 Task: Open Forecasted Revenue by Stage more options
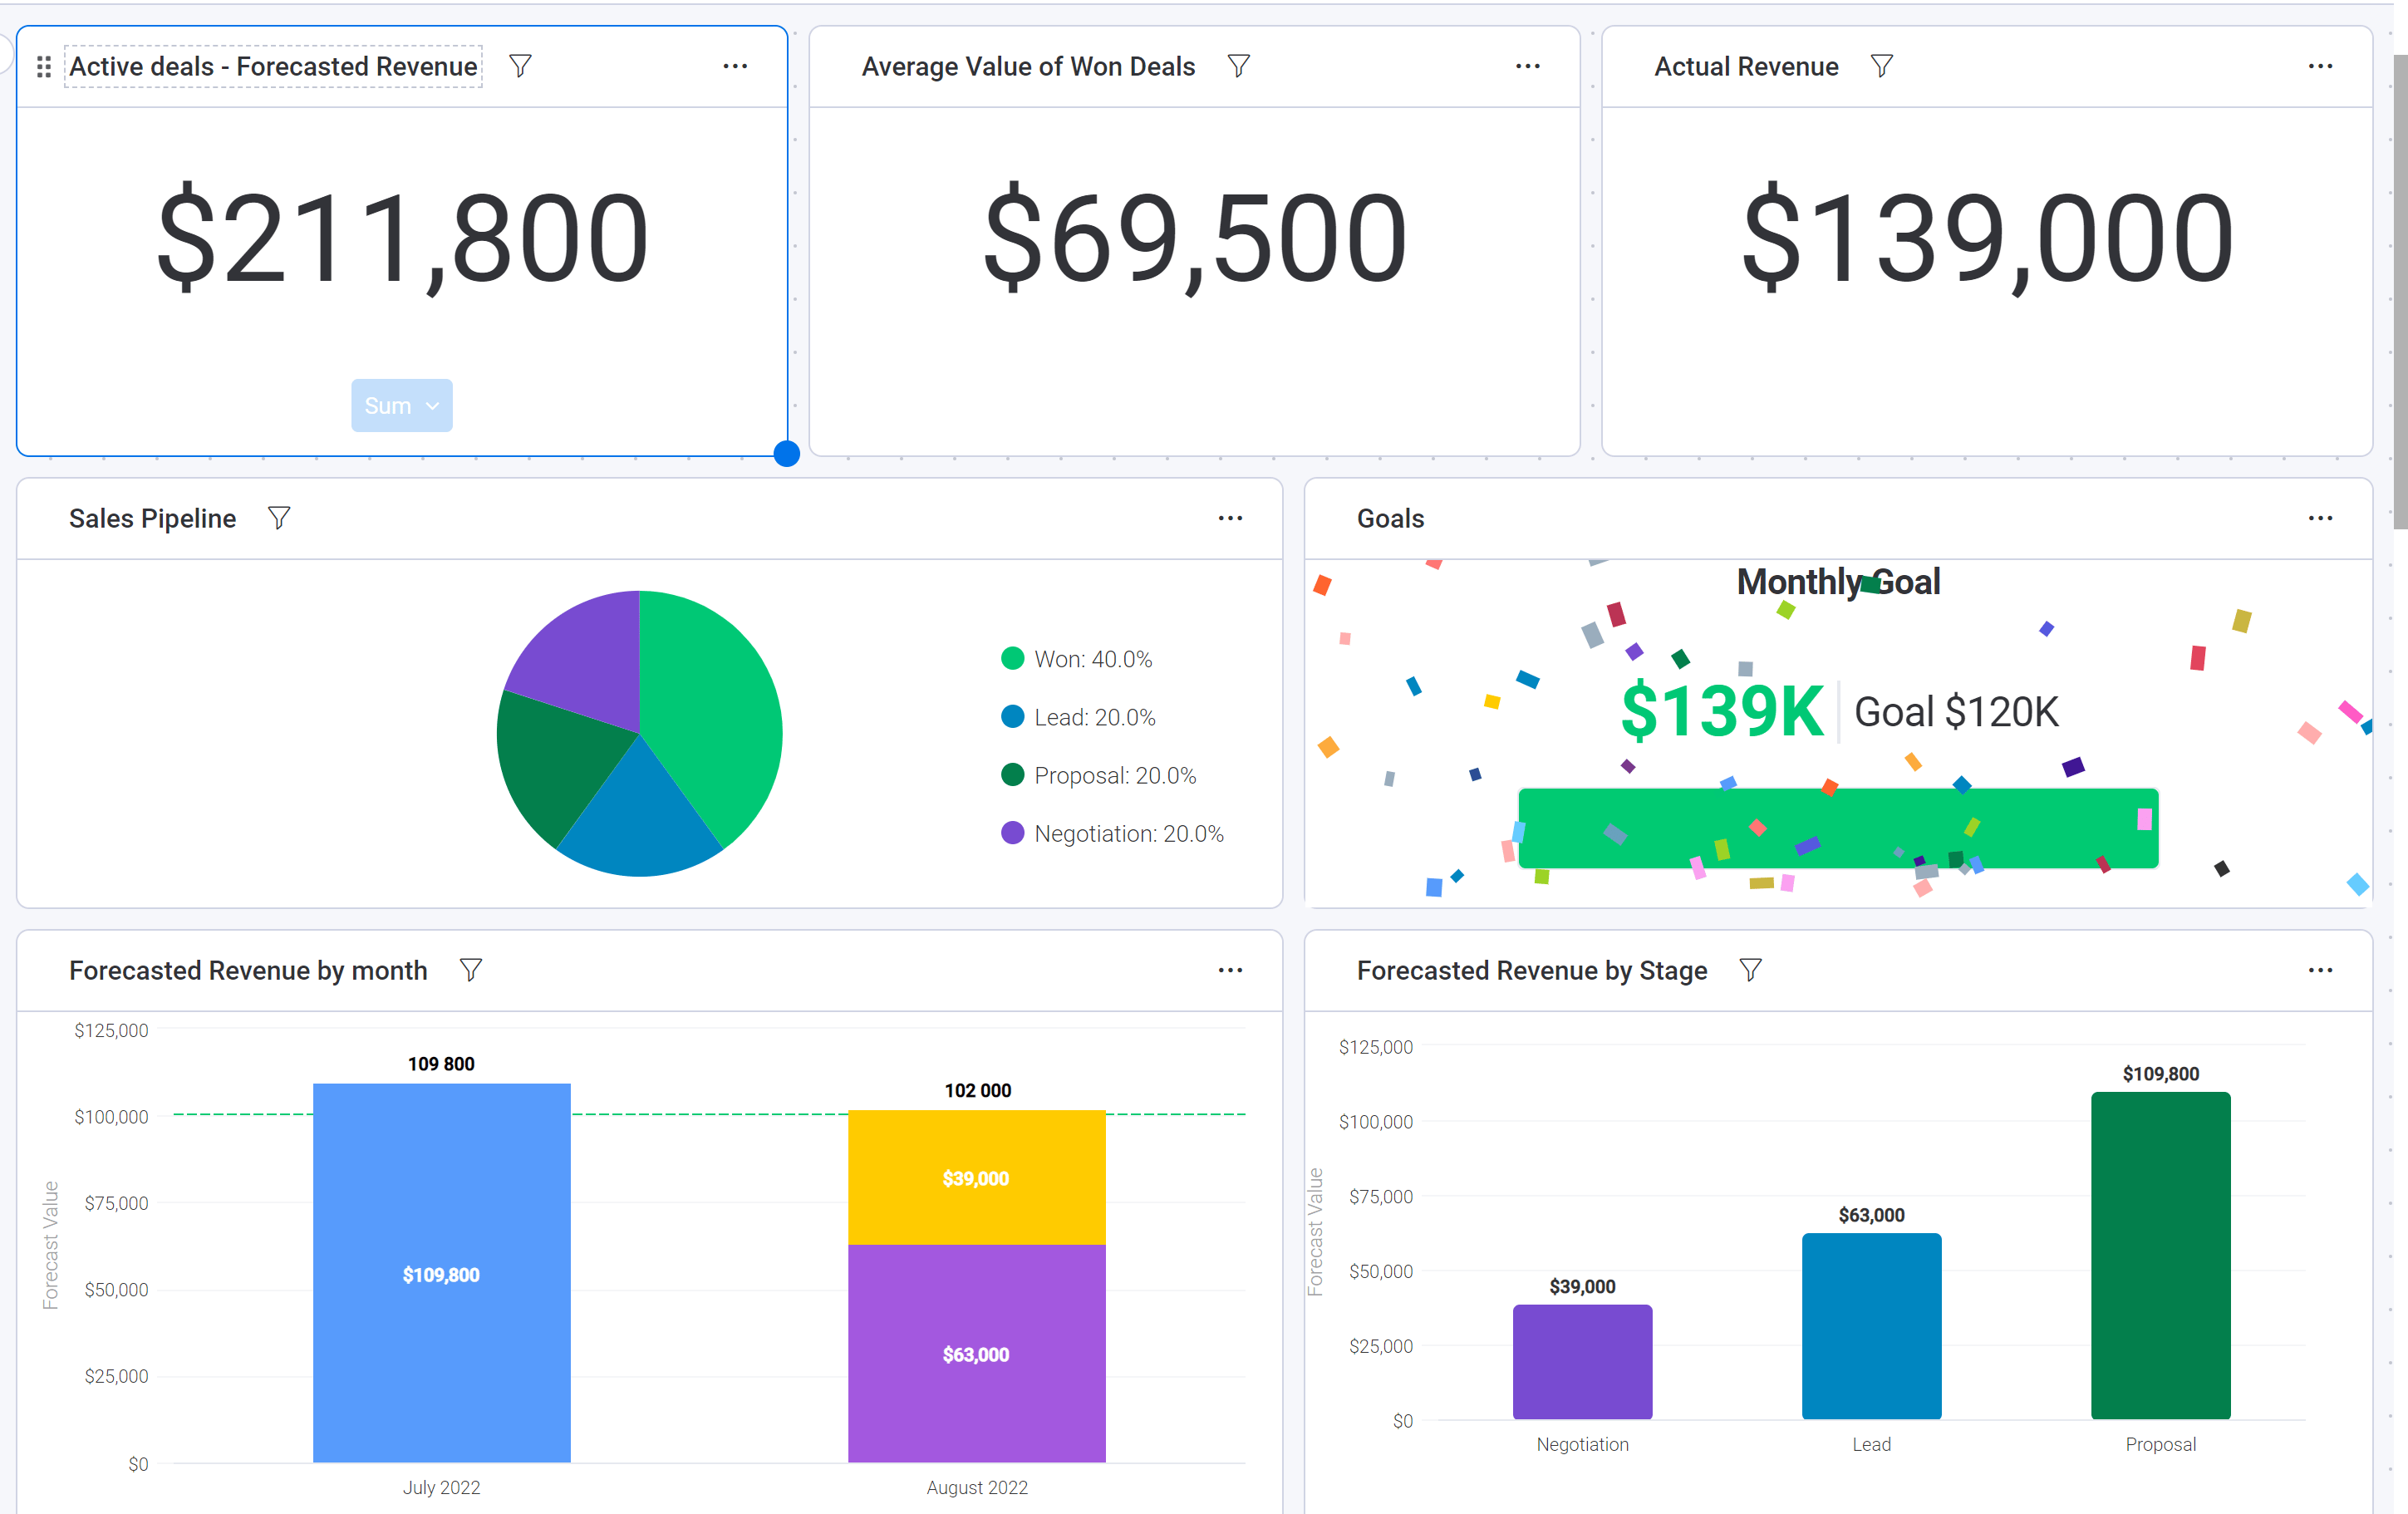coord(2320,970)
